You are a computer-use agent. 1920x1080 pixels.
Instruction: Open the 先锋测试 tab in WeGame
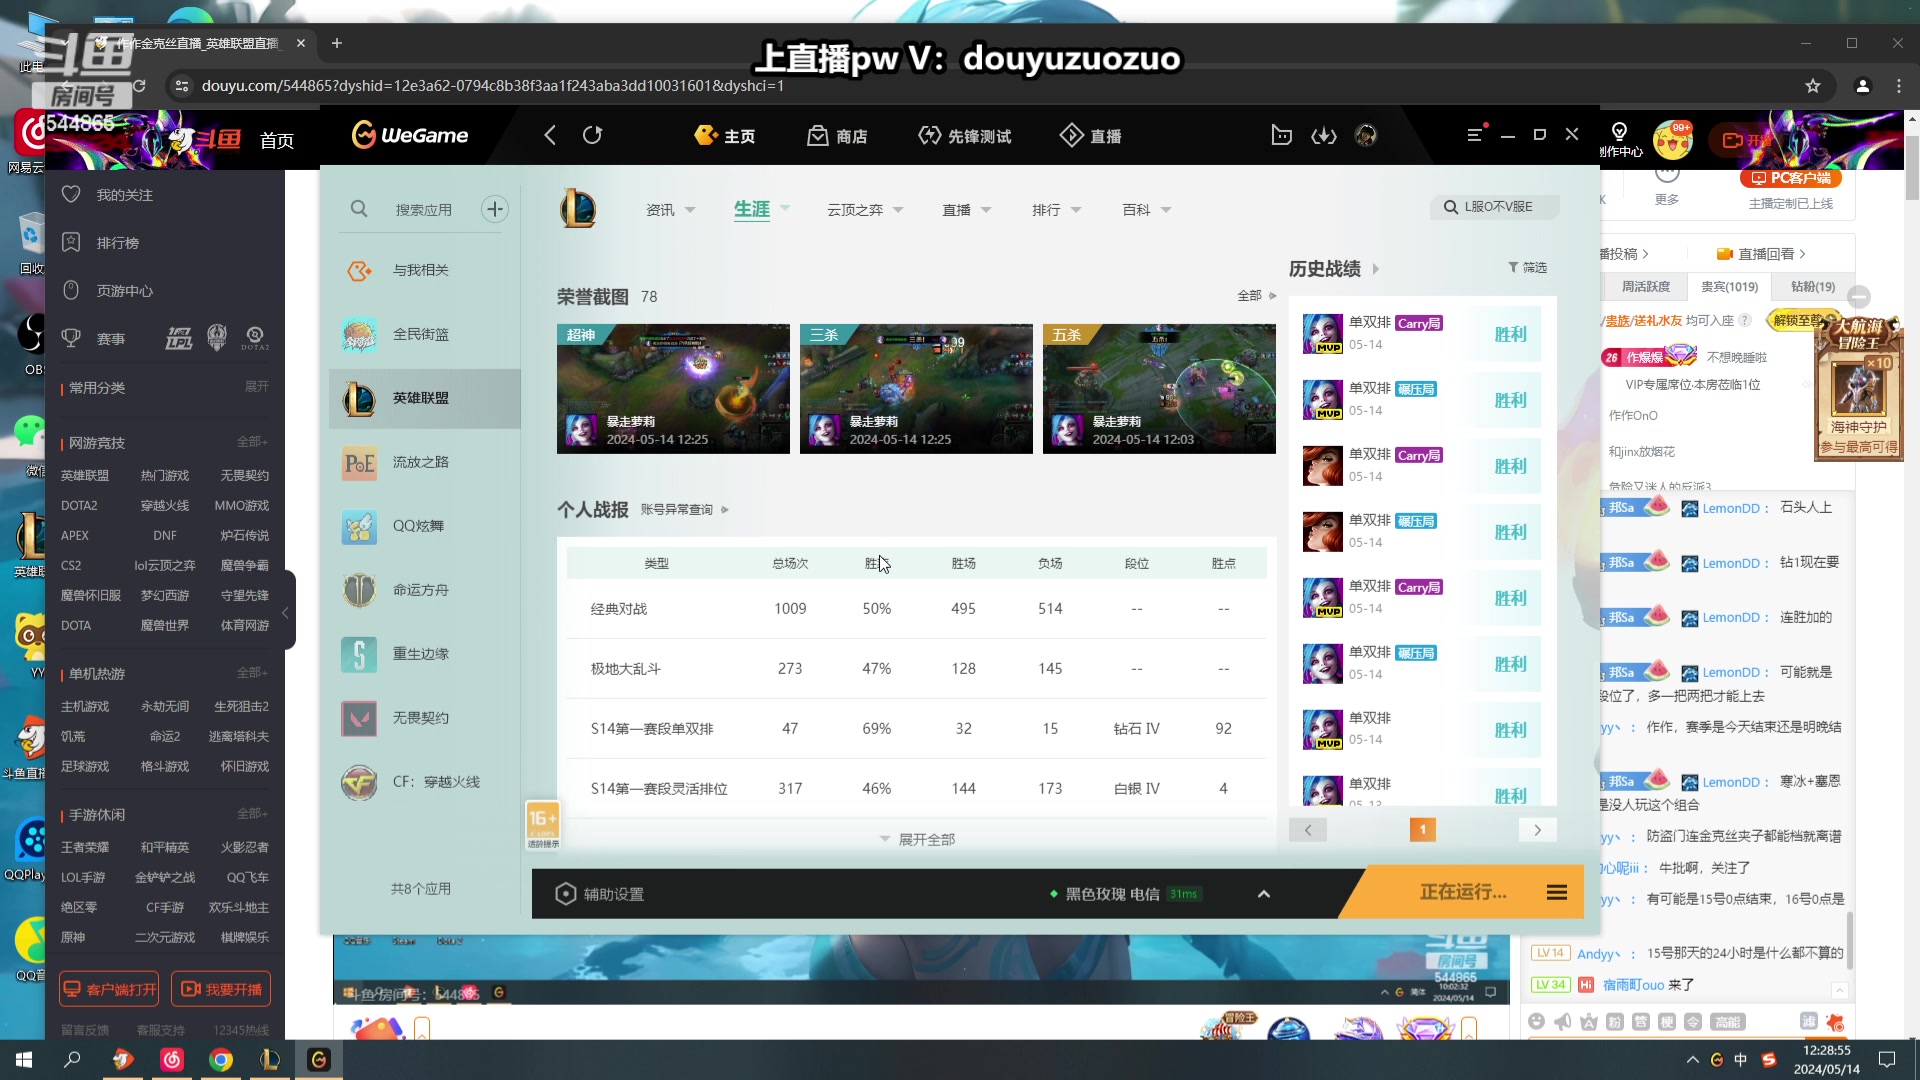pos(964,136)
